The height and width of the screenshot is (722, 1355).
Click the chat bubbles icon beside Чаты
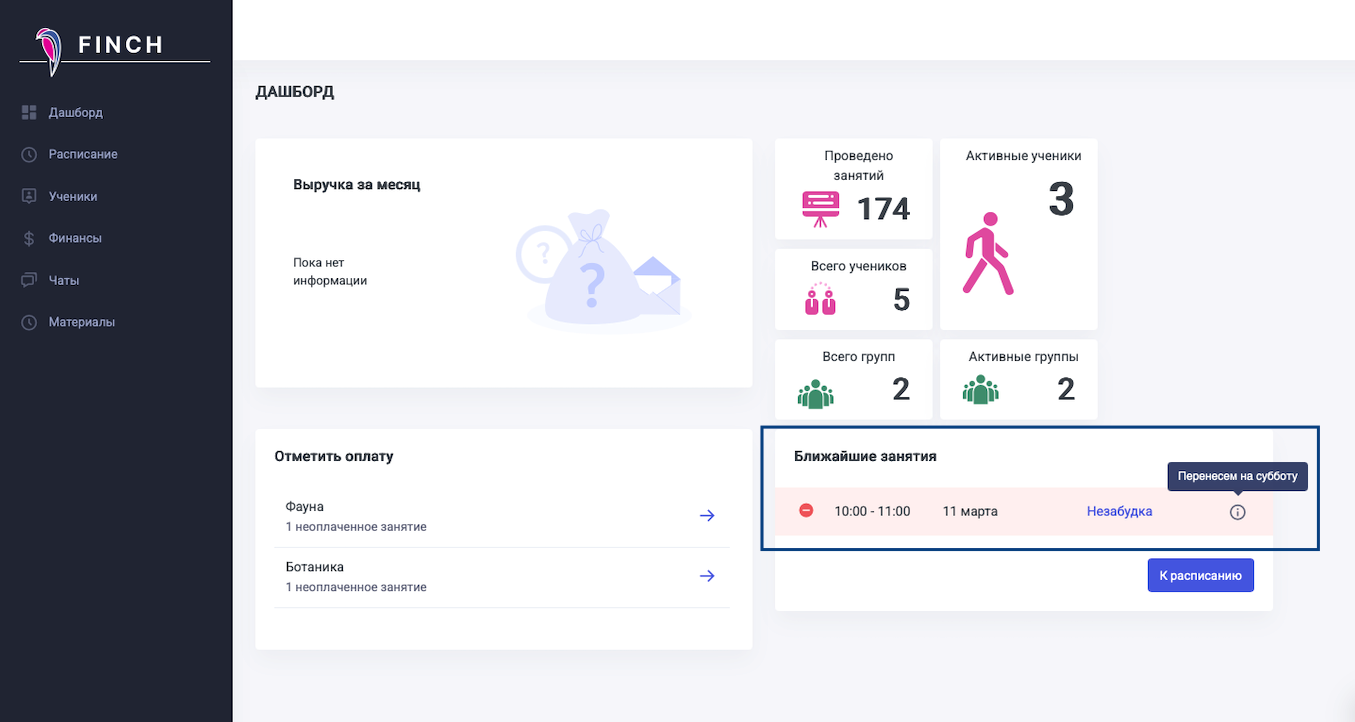point(29,281)
